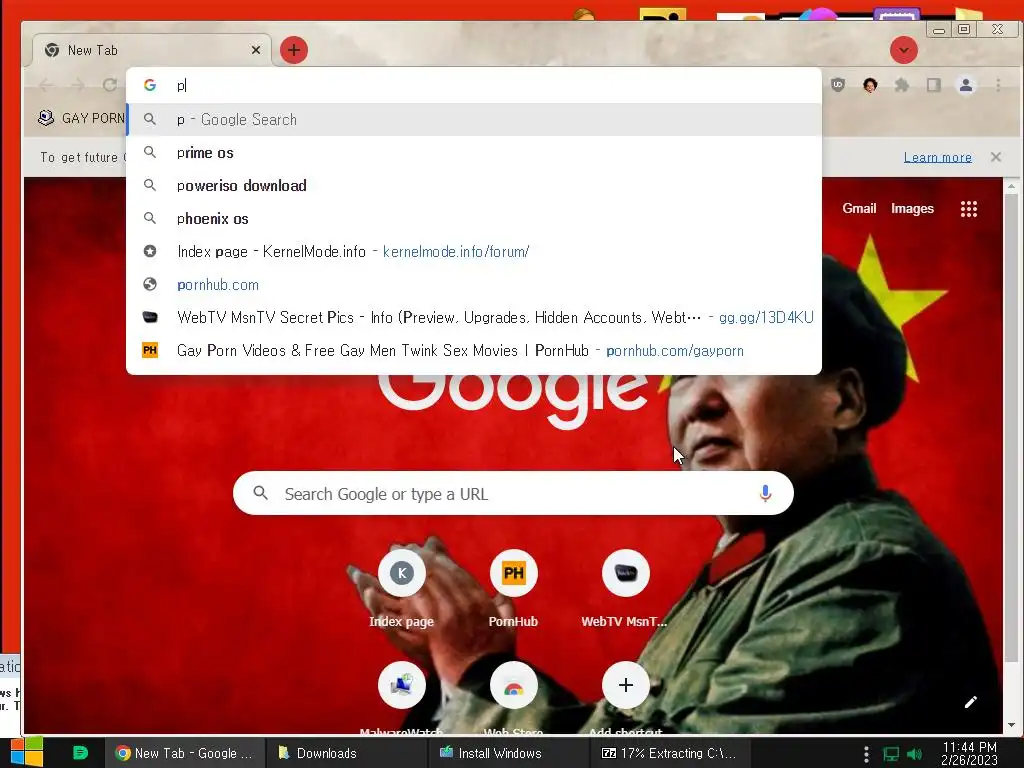The height and width of the screenshot is (768, 1024).
Task: Click the page vertical scrollbar track
Action: coord(1010,457)
